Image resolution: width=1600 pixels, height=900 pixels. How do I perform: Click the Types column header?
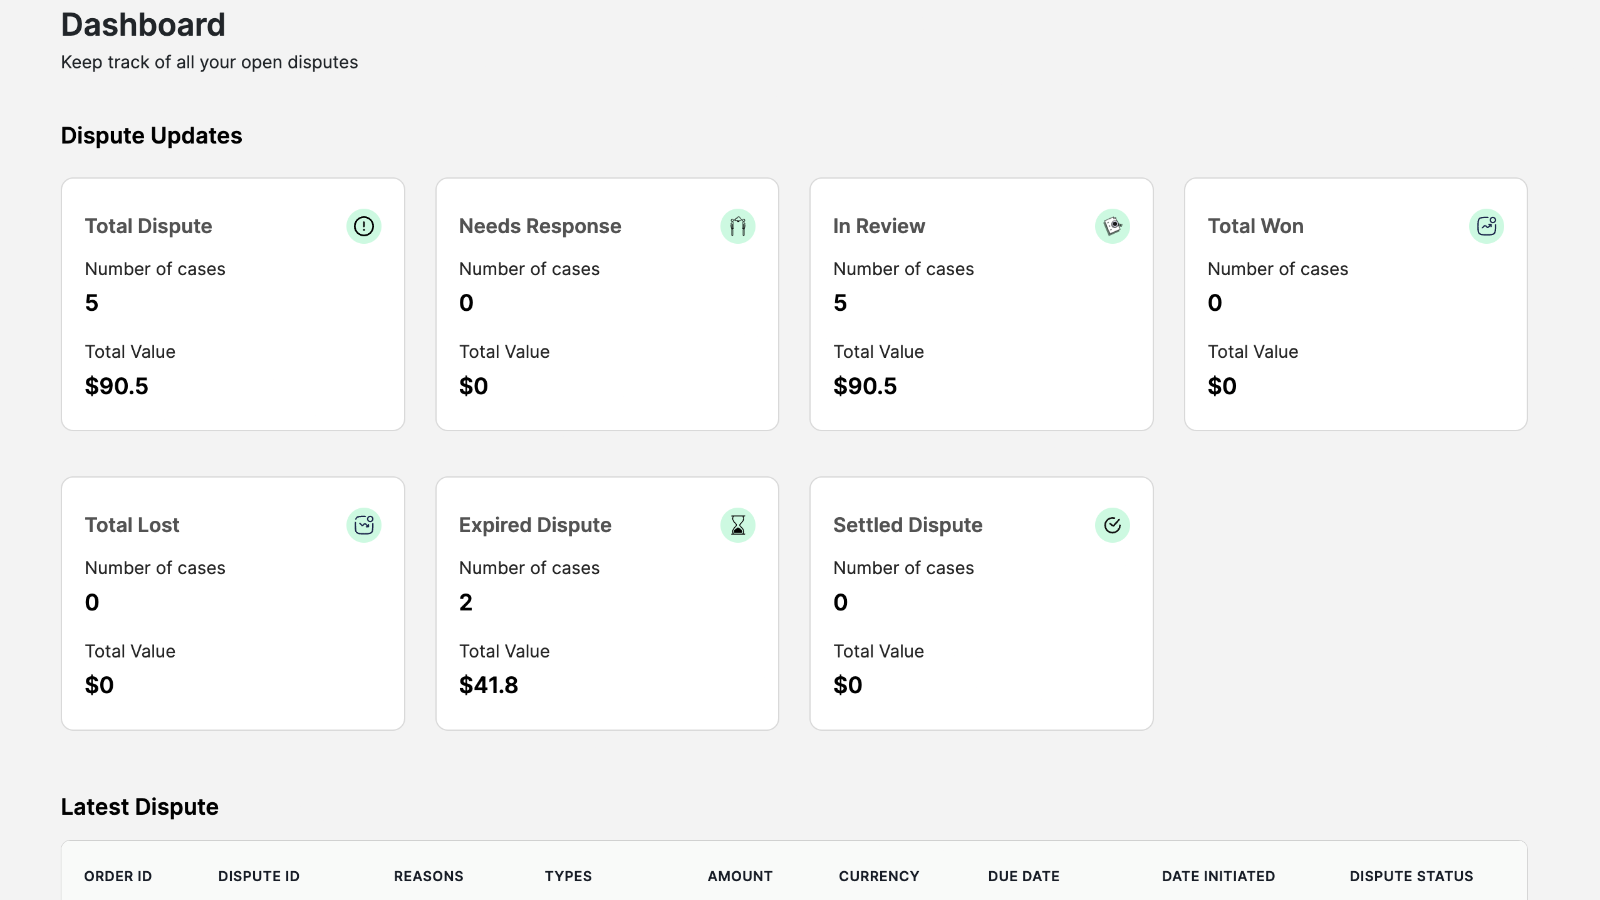coord(568,876)
